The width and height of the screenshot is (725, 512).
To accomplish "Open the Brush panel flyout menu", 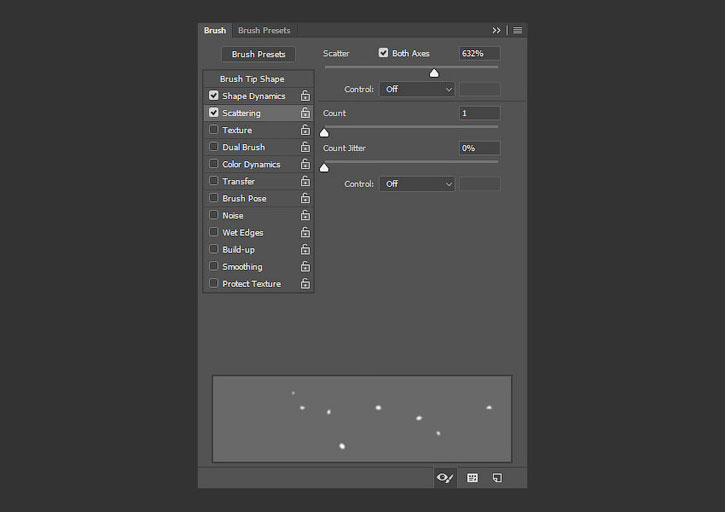I will click(517, 31).
